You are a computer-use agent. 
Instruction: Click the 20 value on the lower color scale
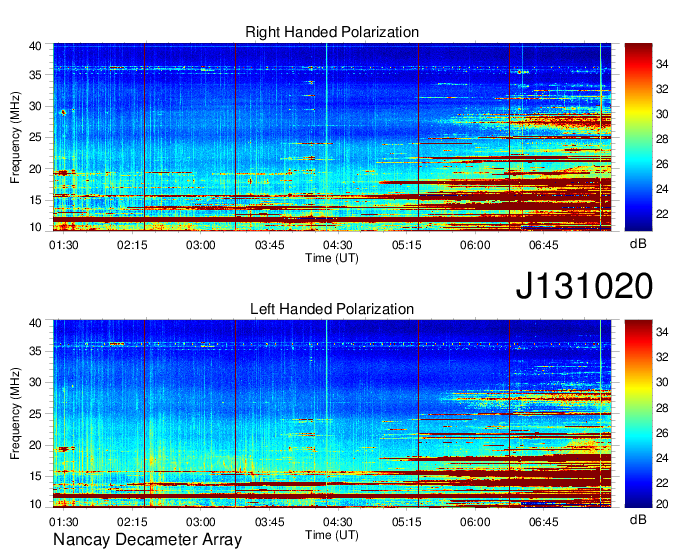click(662, 503)
